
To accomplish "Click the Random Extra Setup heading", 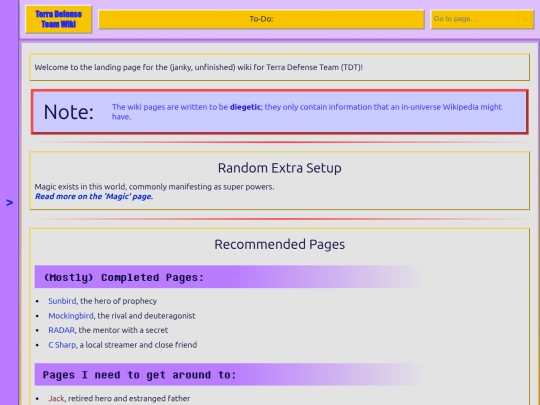I will coord(280,168).
